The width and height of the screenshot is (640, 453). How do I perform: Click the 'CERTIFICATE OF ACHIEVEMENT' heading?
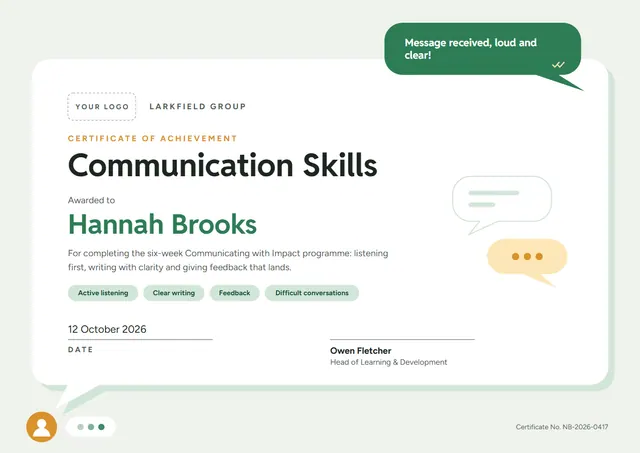point(153,138)
